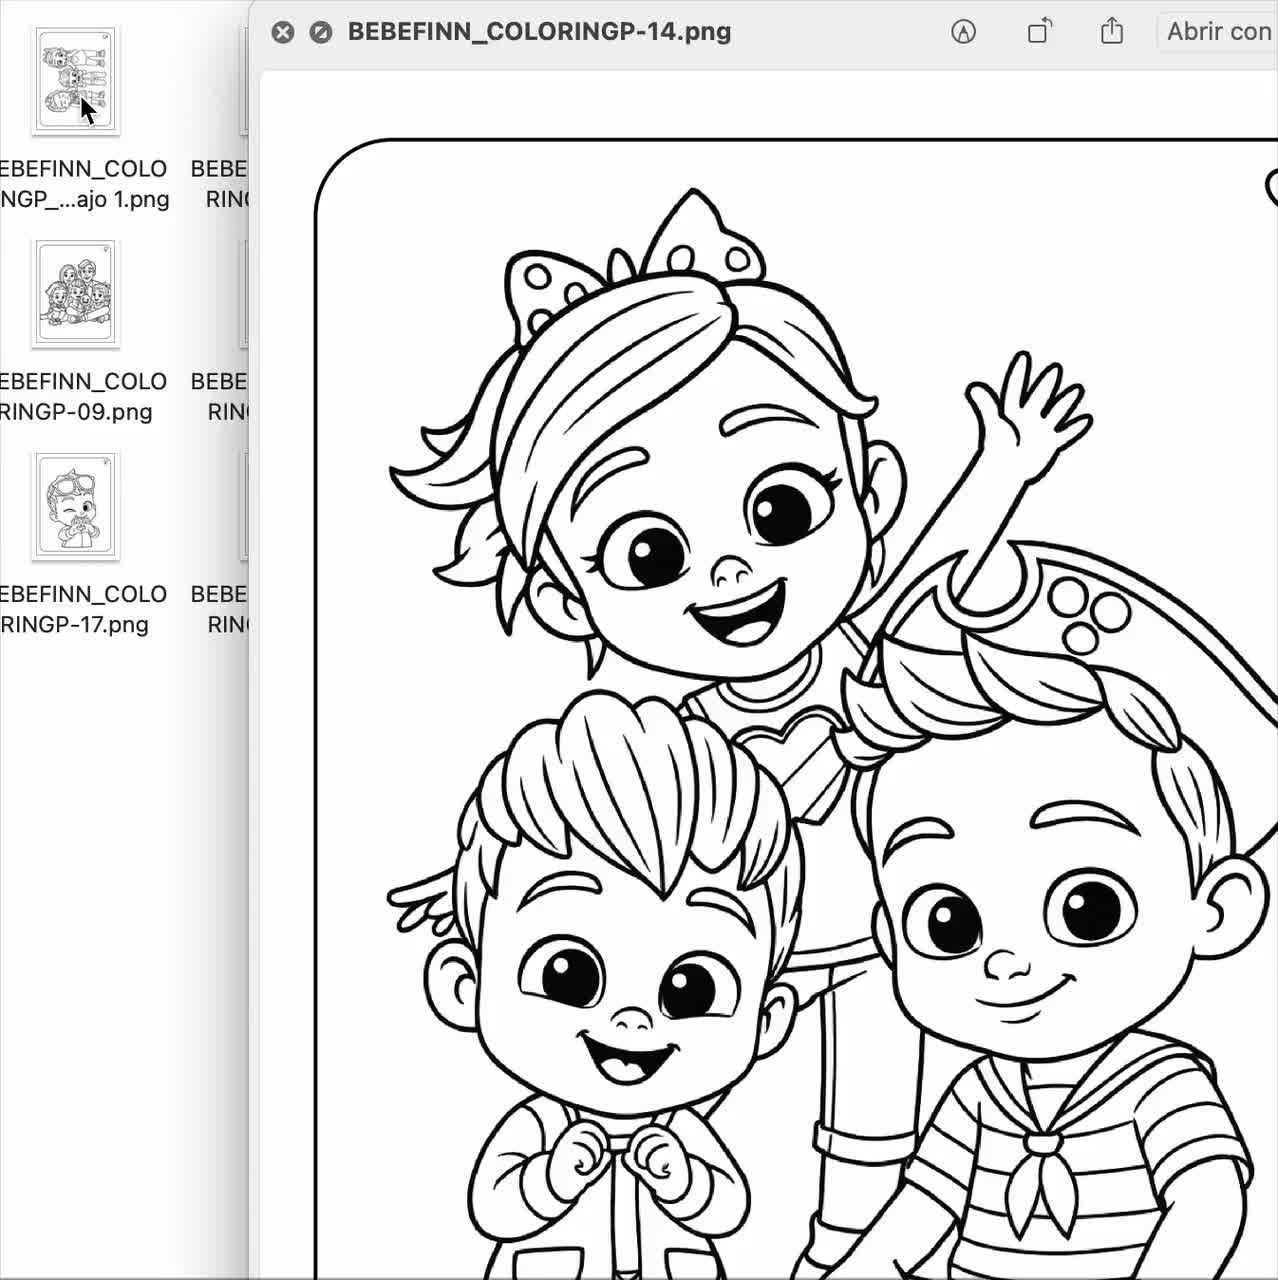Click the close X in the preview title bar

pos(284,32)
